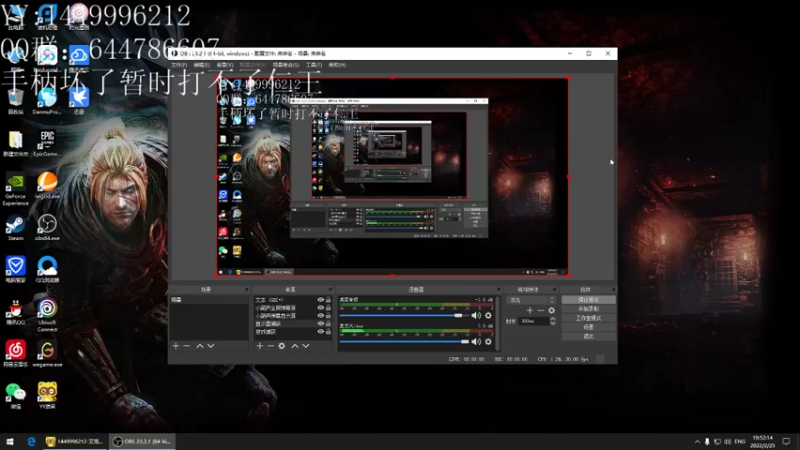Open 设置 settings button in Controls

pyautogui.click(x=589, y=327)
